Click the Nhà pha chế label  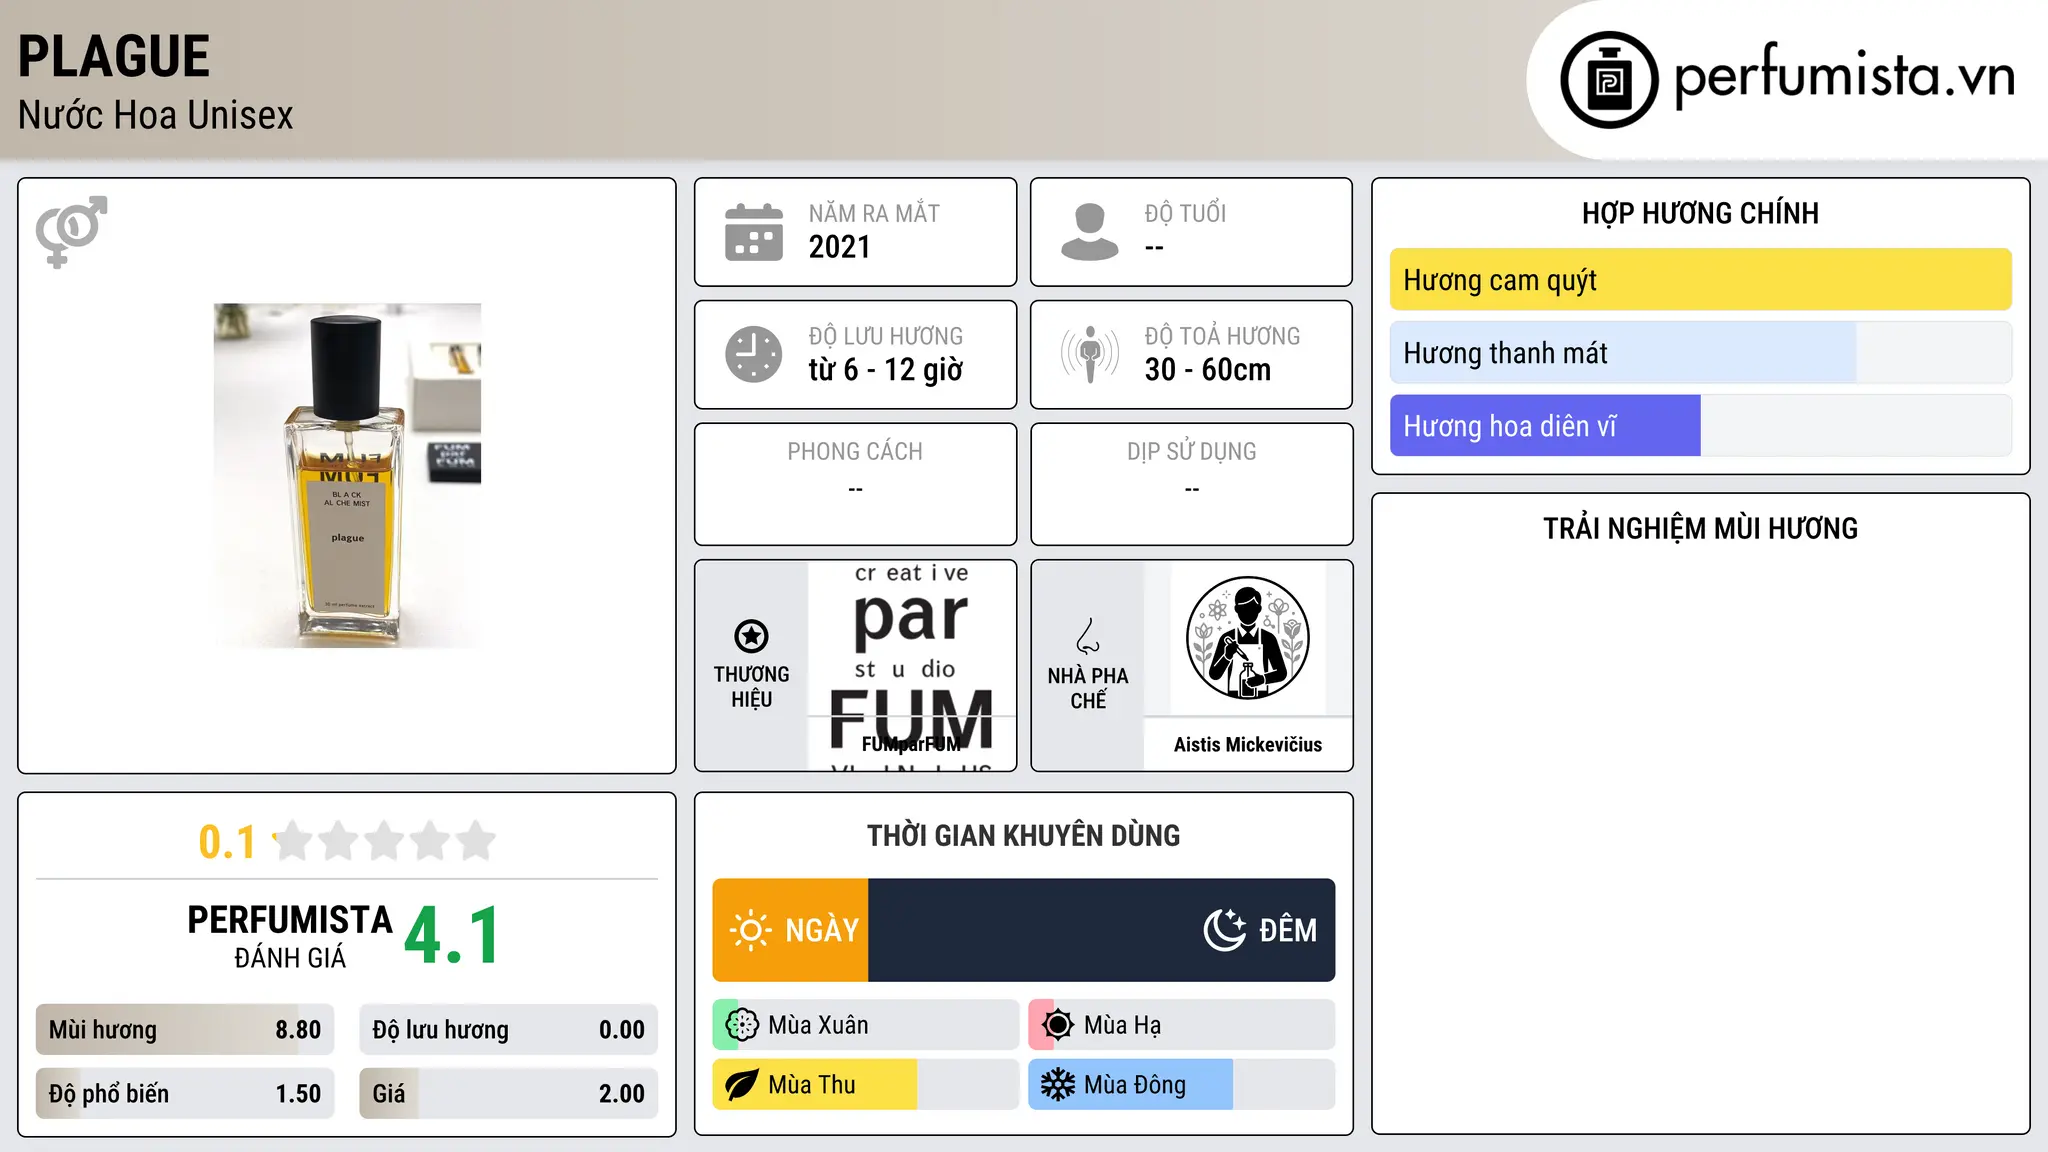(x=1088, y=688)
